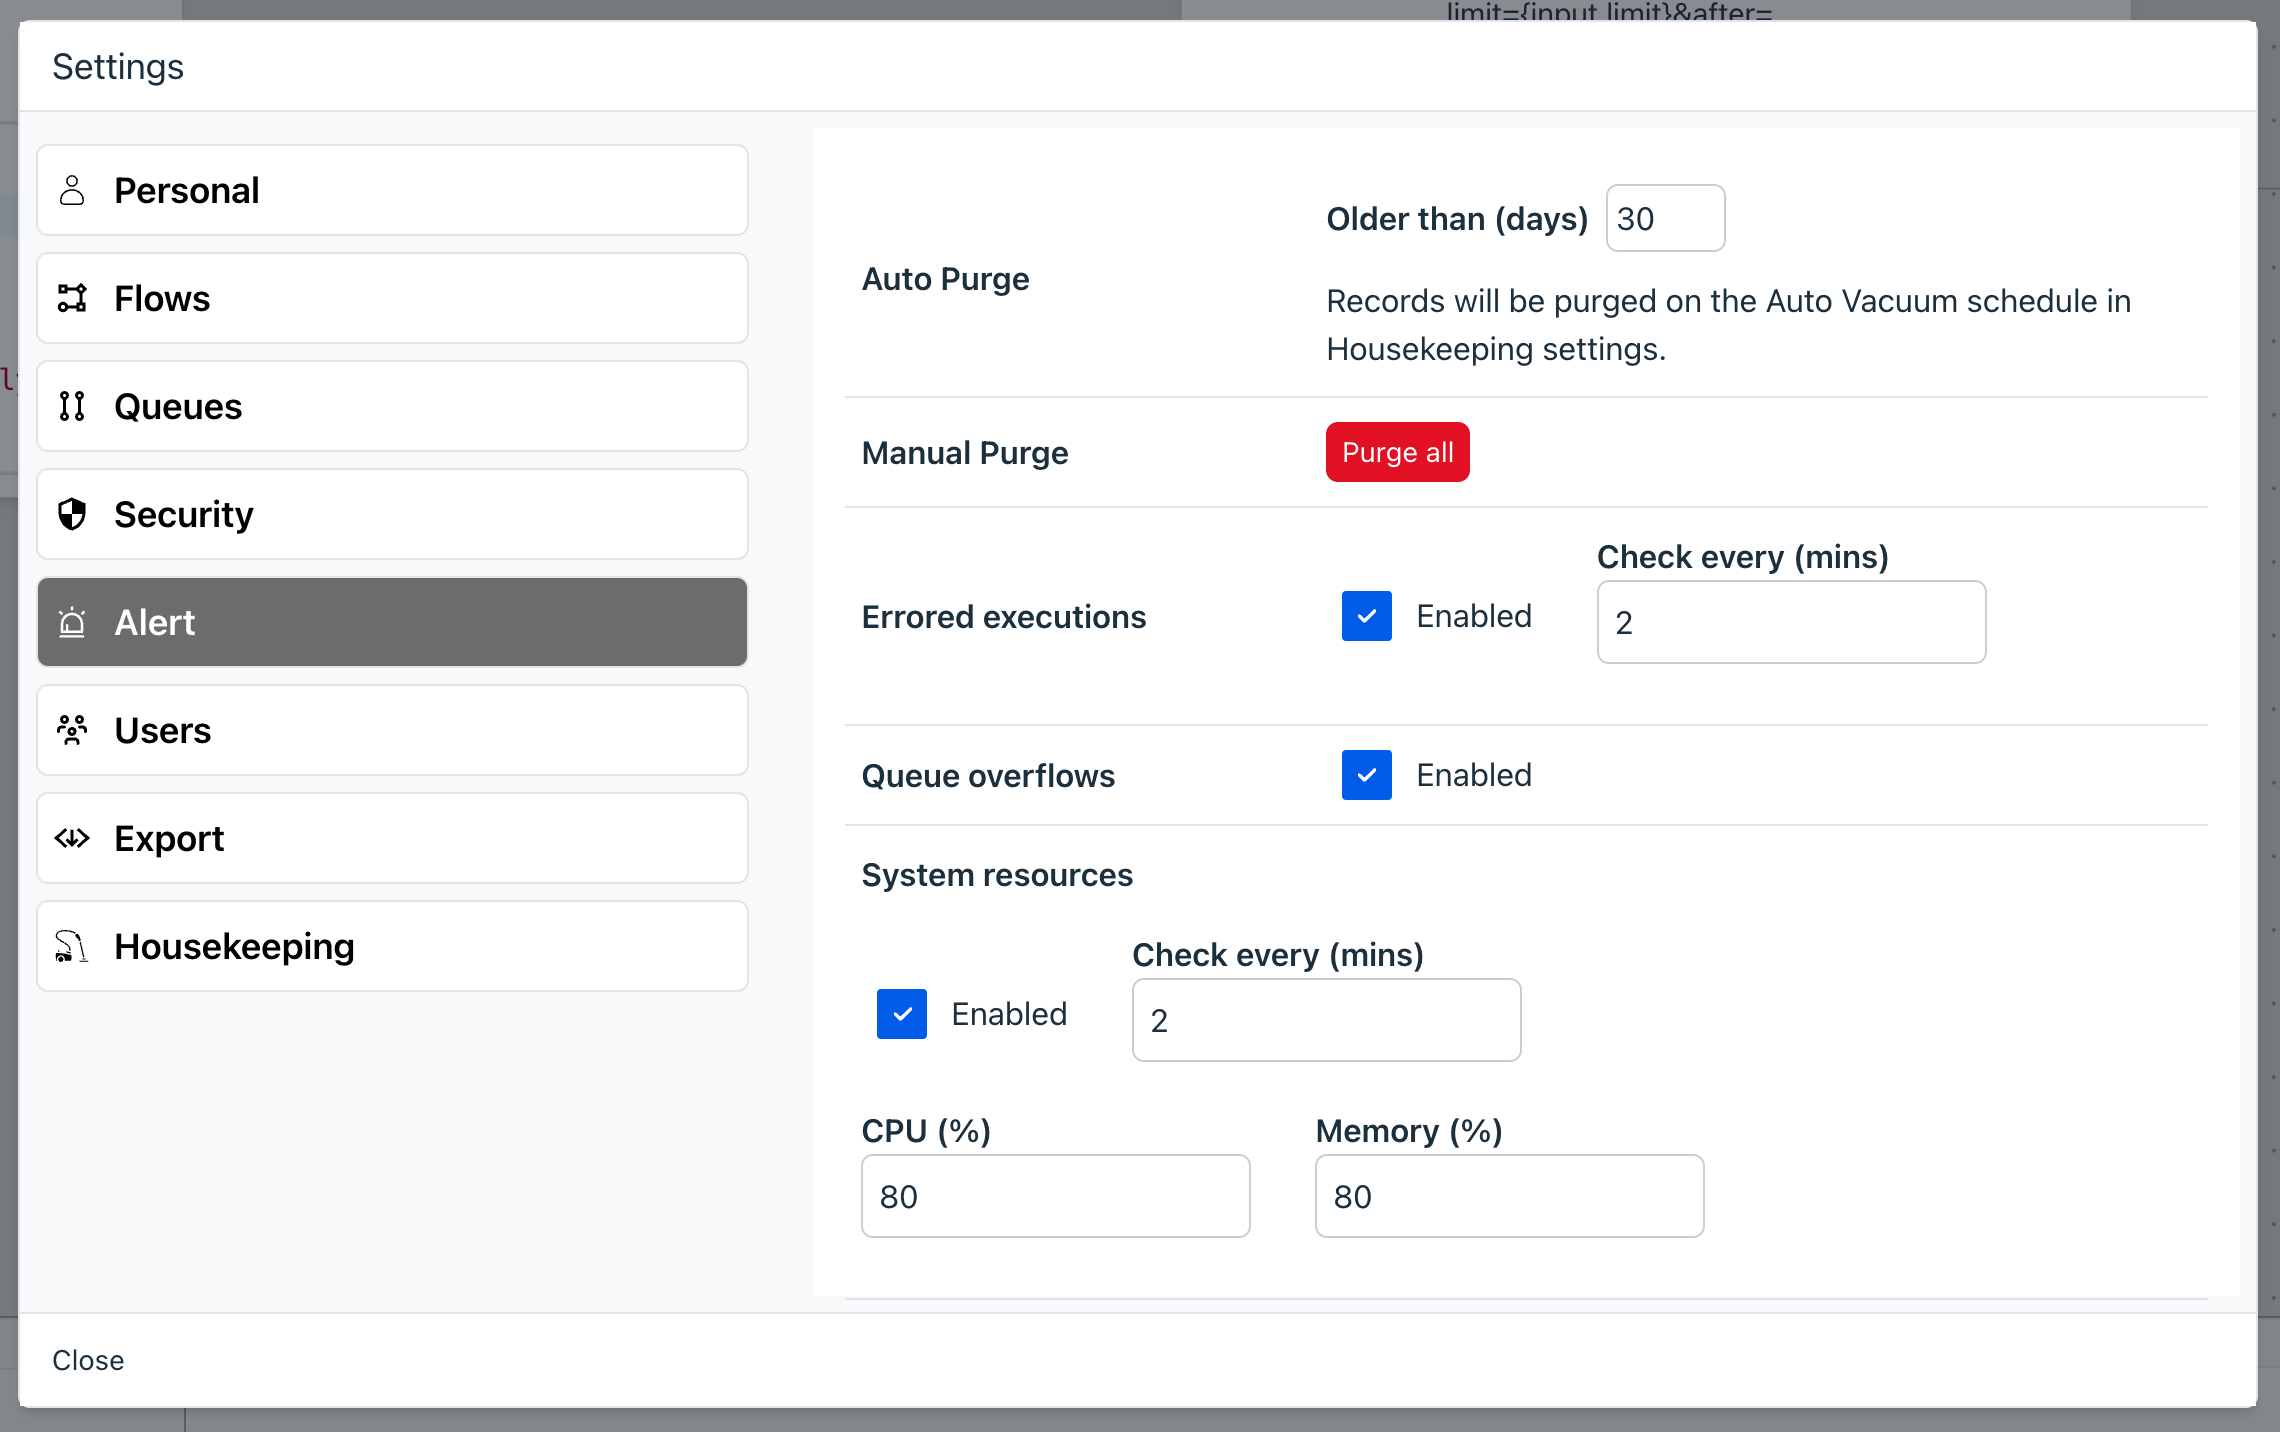The image size is (2280, 1432).
Task: Select the Alert settings icon
Action: [x=73, y=622]
